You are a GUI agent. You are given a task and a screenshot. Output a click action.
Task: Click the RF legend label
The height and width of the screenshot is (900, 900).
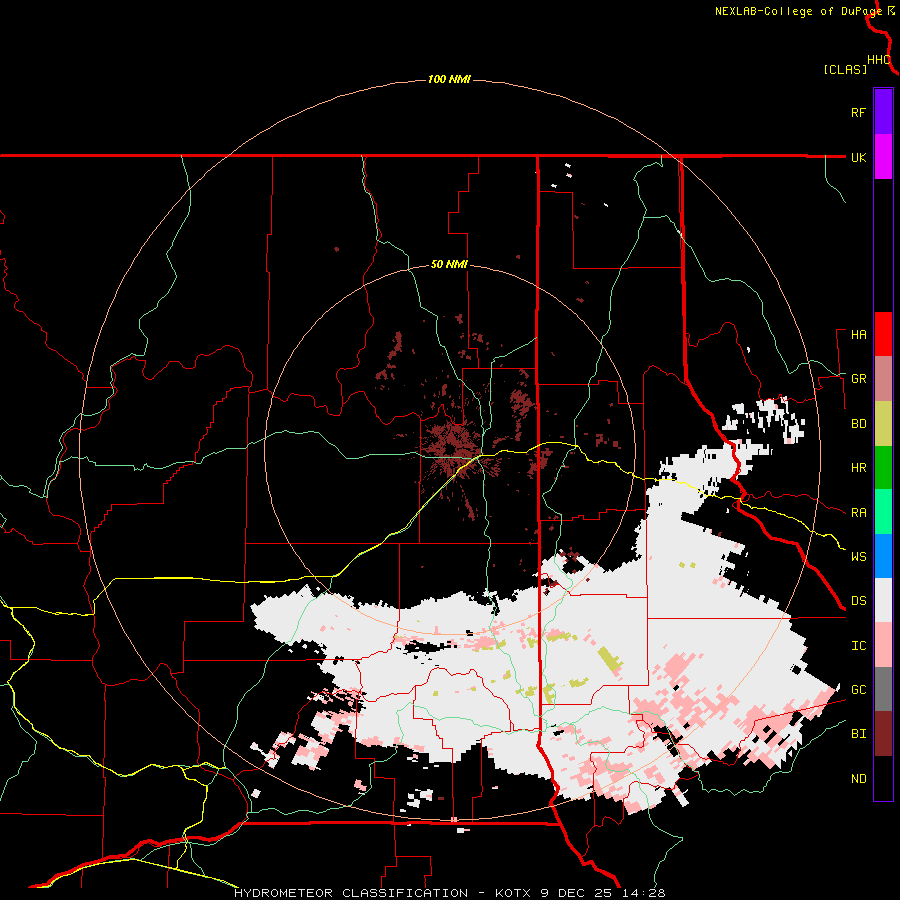858,112
